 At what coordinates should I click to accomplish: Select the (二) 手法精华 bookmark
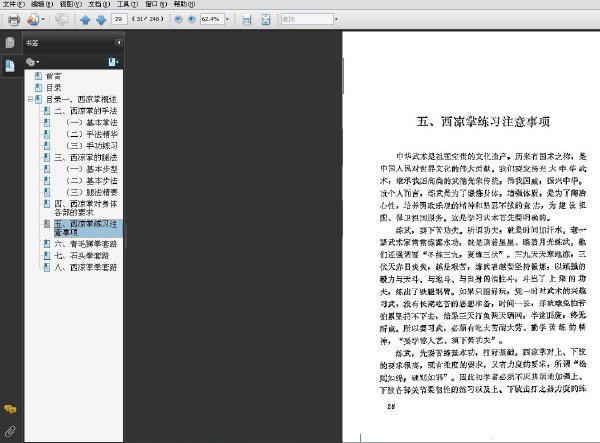(x=92, y=134)
